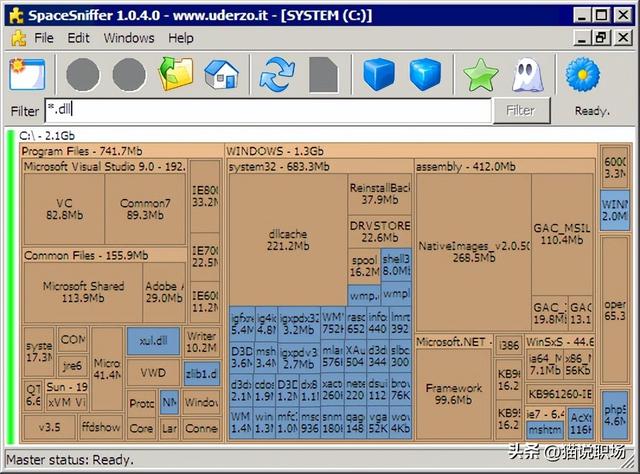Select the xul.dll file block

(152, 340)
